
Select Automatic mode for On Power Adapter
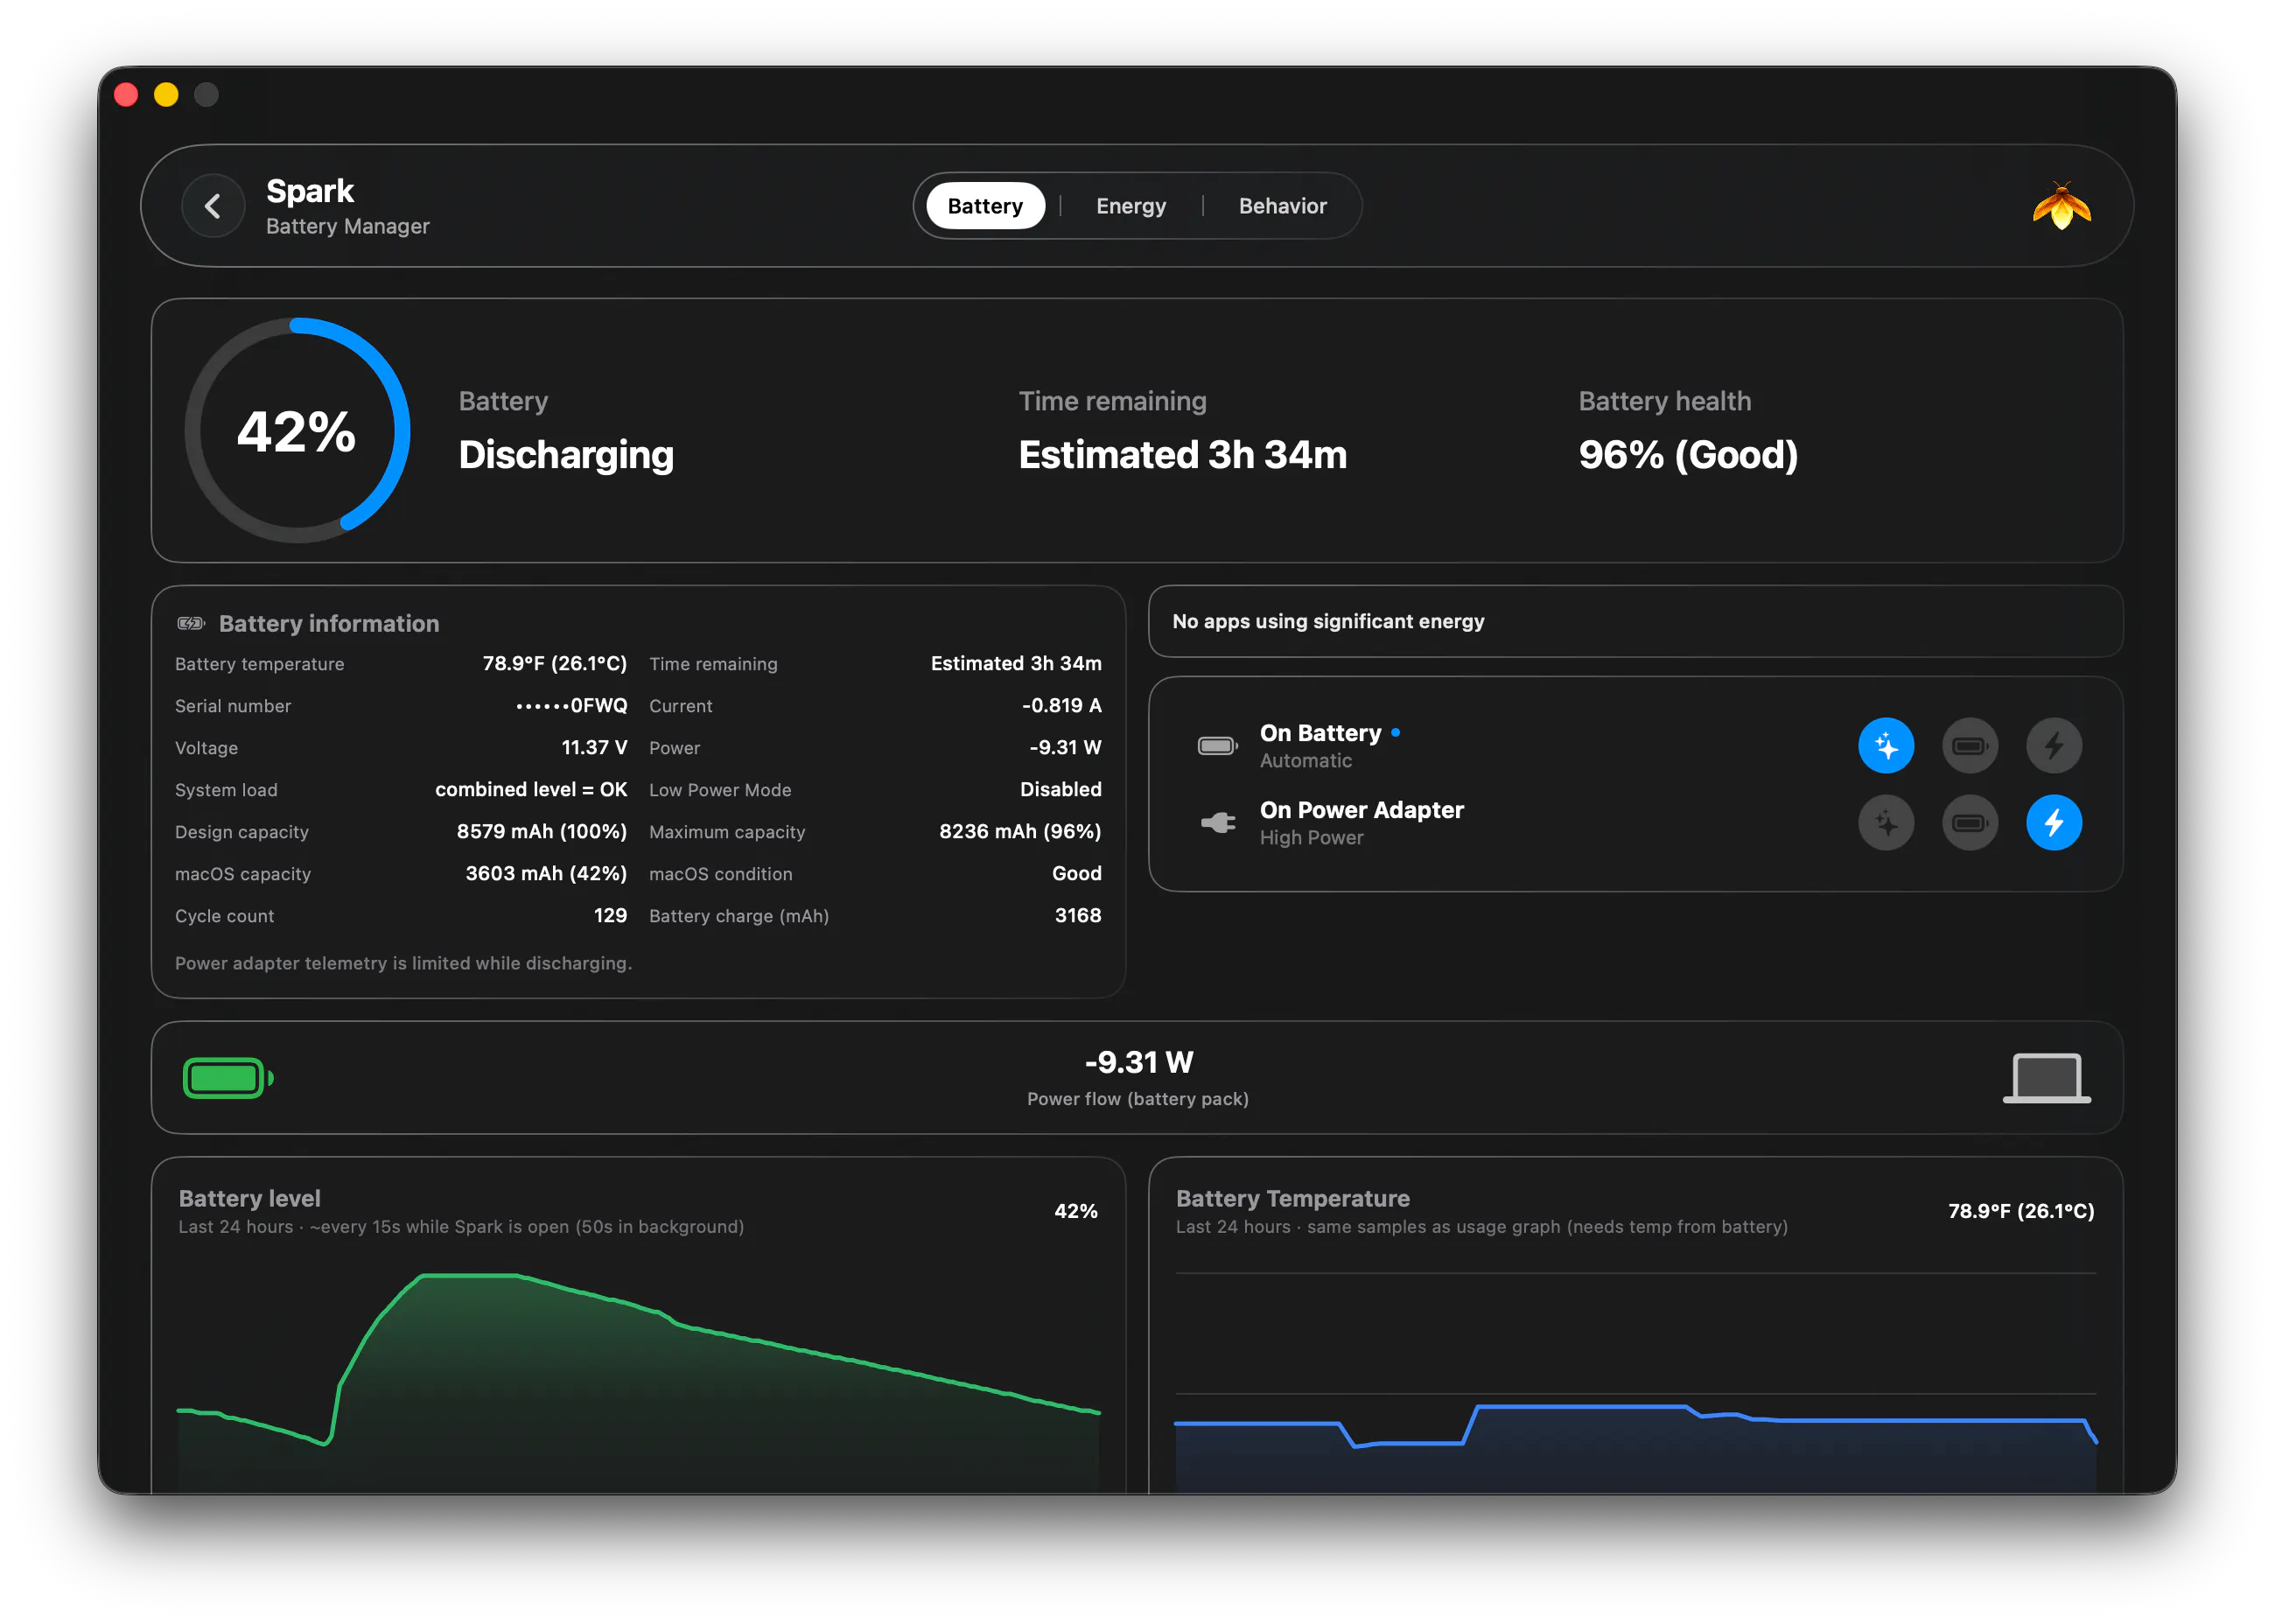click(1885, 823)
